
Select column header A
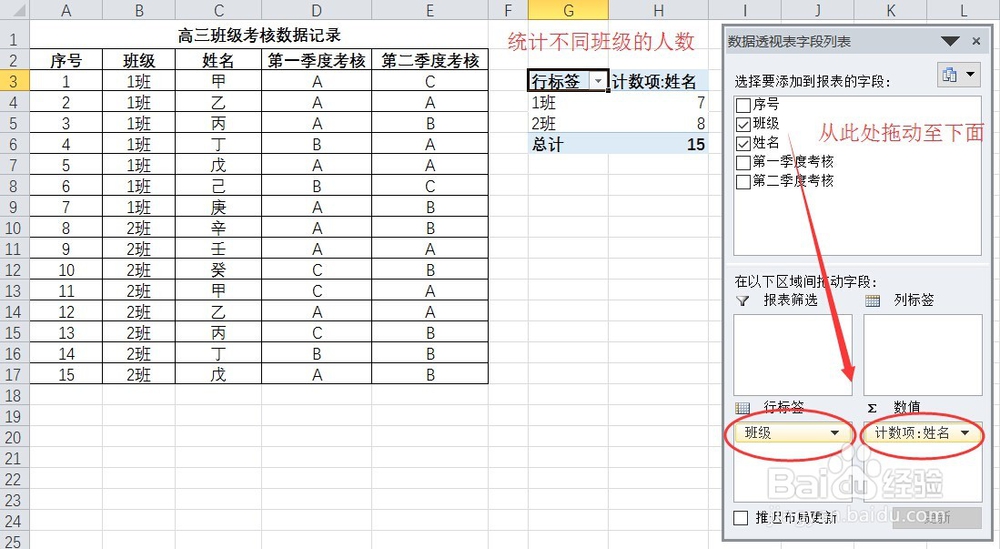pos(66,10)
